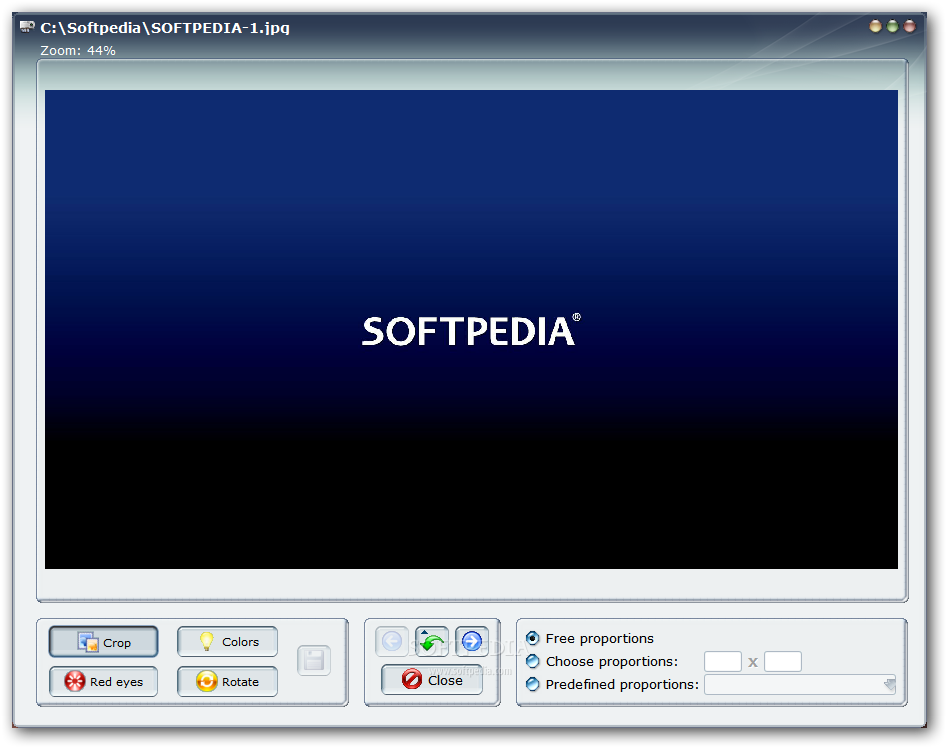Click the title 'C:\Softpedia\SOFTPEDIA-1.jpg'

pyautogui.click(x=165, y=28)
